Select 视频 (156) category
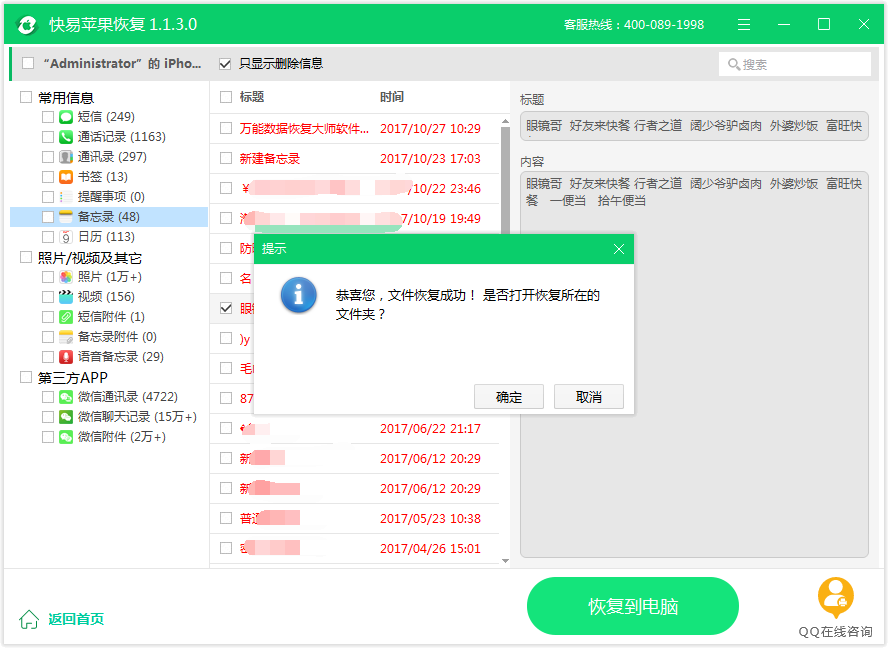 click(106, 297)
